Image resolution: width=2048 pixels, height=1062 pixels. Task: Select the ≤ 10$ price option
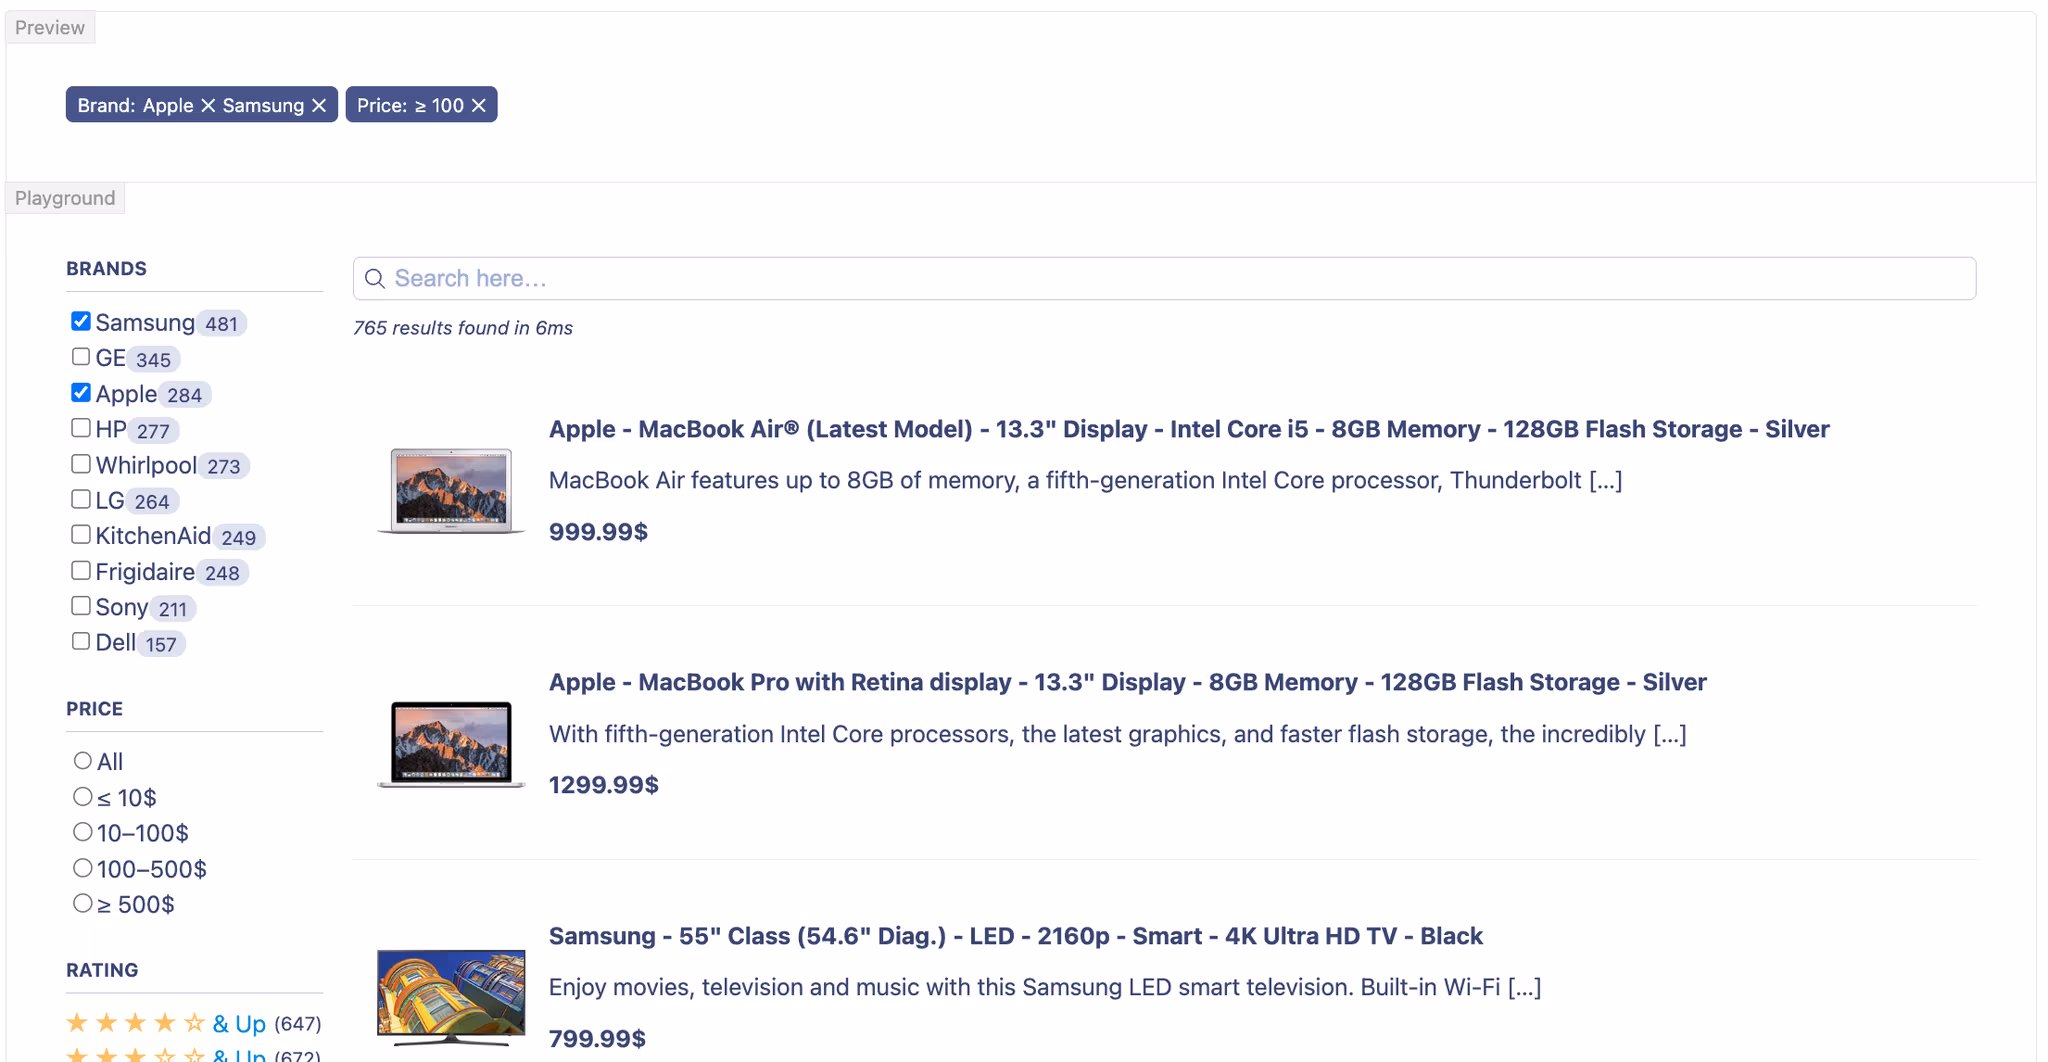[83, 797]
